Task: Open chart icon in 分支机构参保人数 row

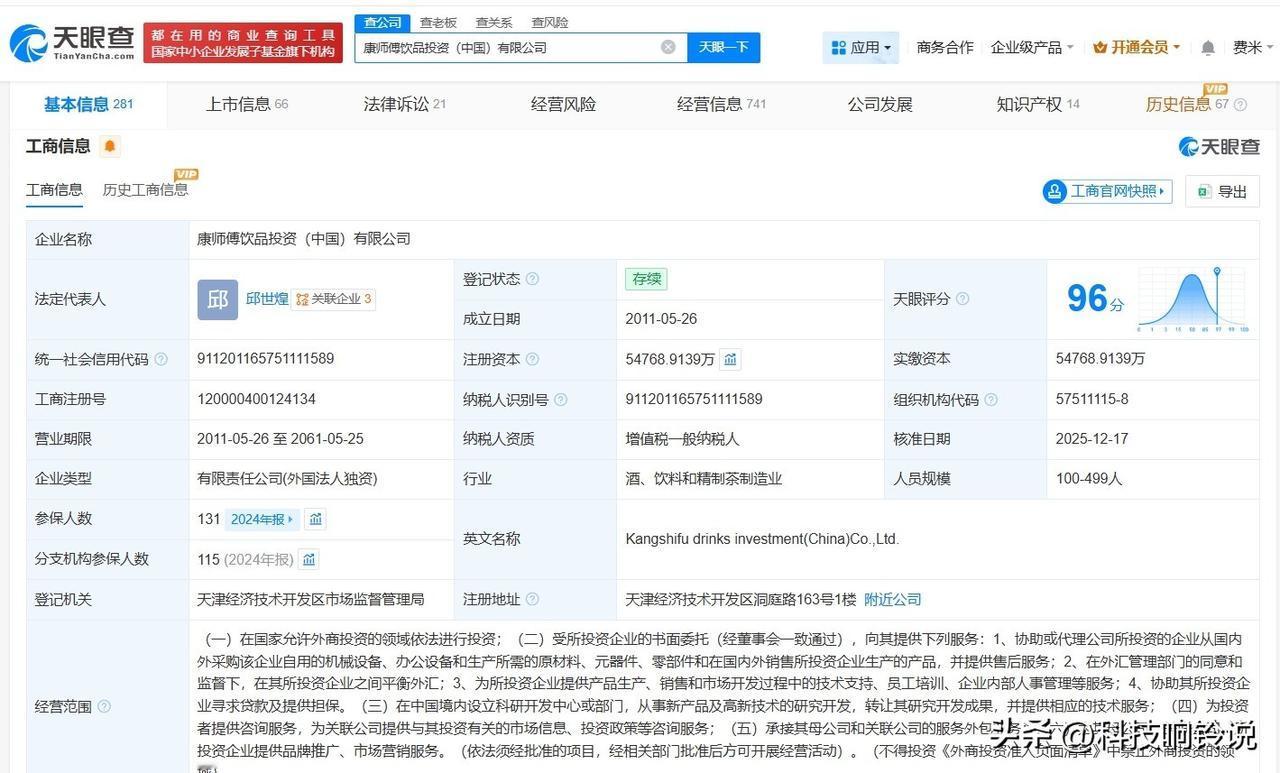Action: (x=309, y=559)
